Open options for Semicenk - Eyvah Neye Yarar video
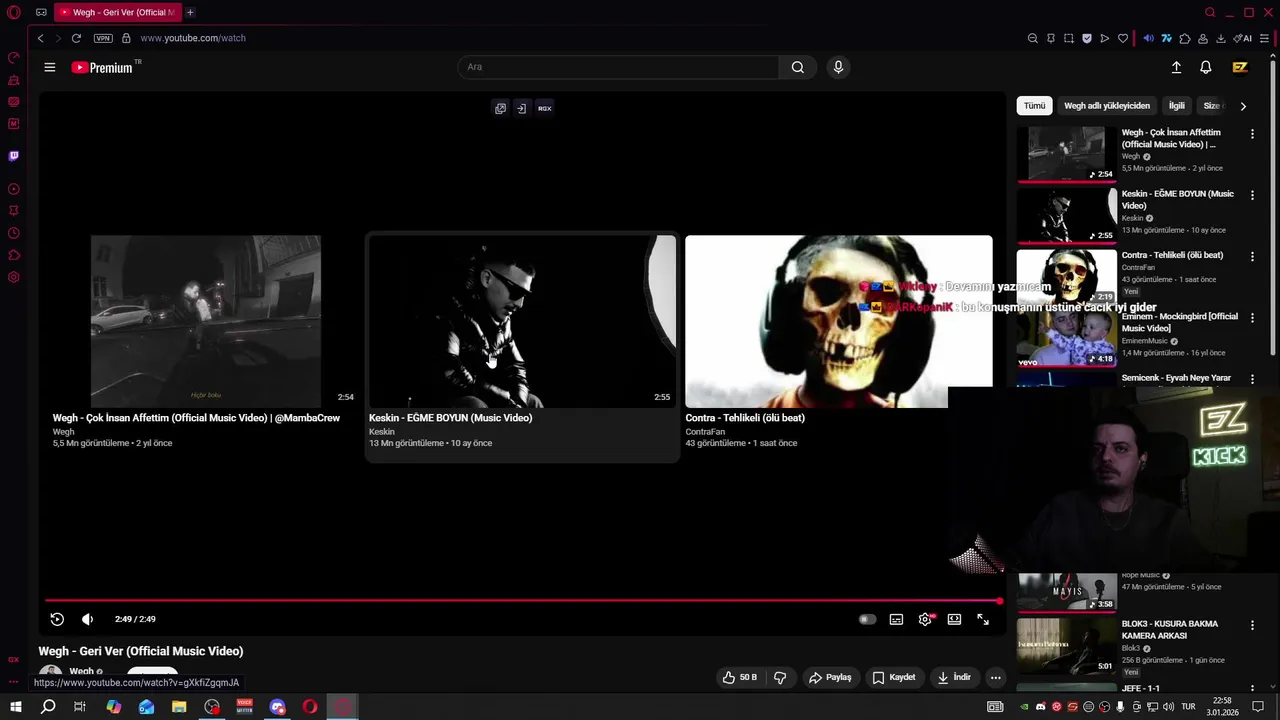 coord(1252,378)
